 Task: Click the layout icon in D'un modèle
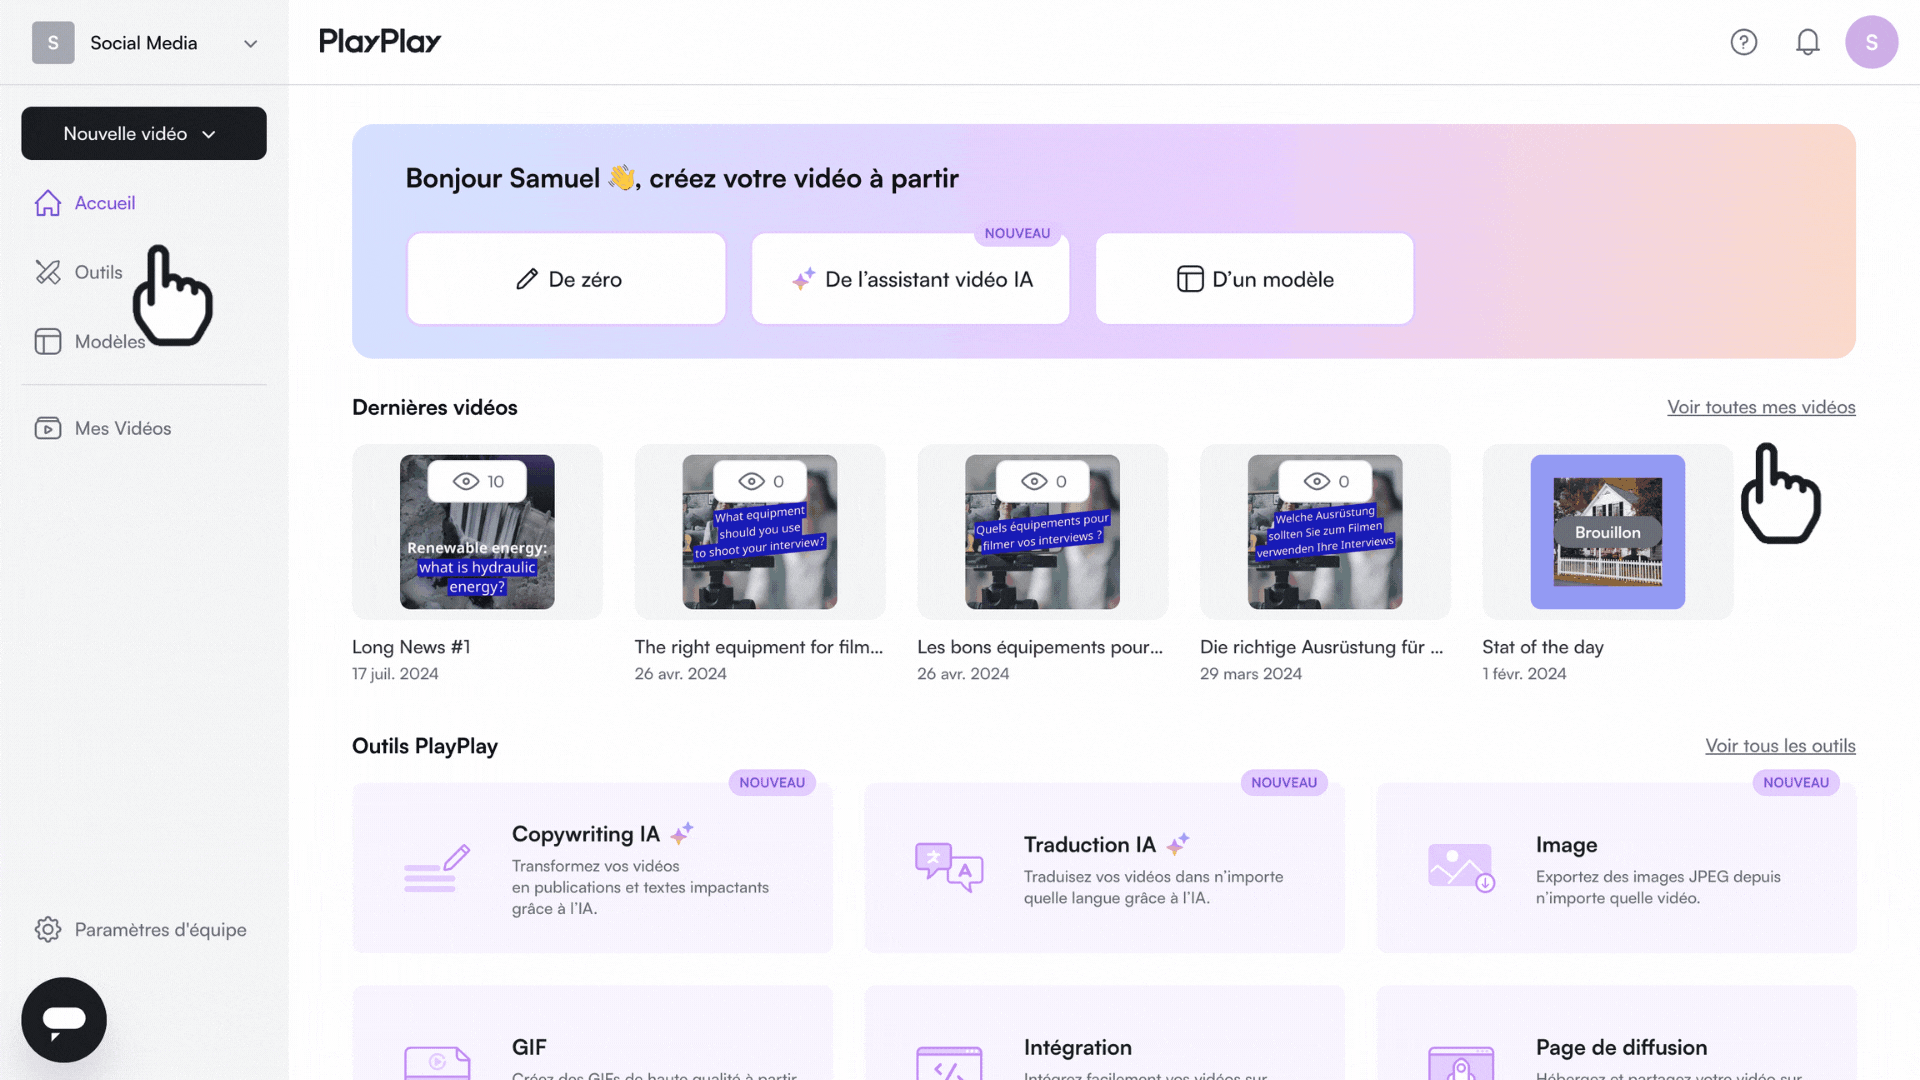click(1190, 279)
